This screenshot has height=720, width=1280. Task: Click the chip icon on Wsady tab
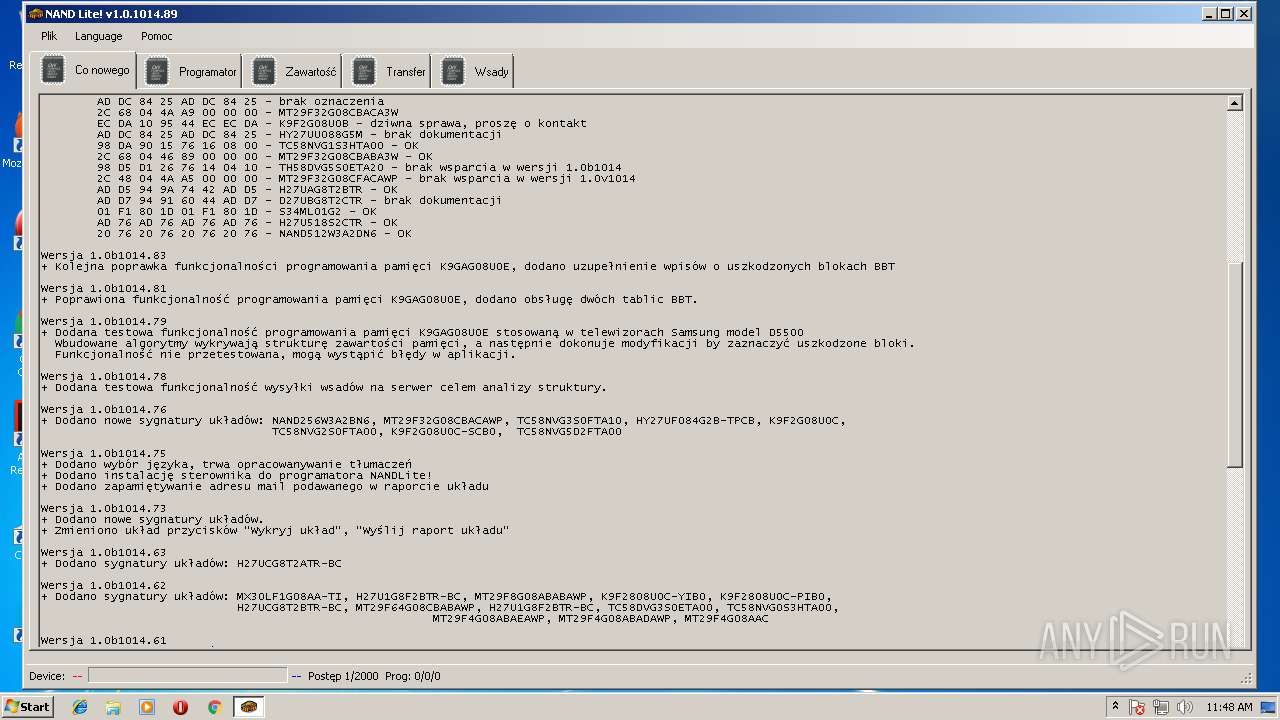pyautogui.click(x=452, y=72)
